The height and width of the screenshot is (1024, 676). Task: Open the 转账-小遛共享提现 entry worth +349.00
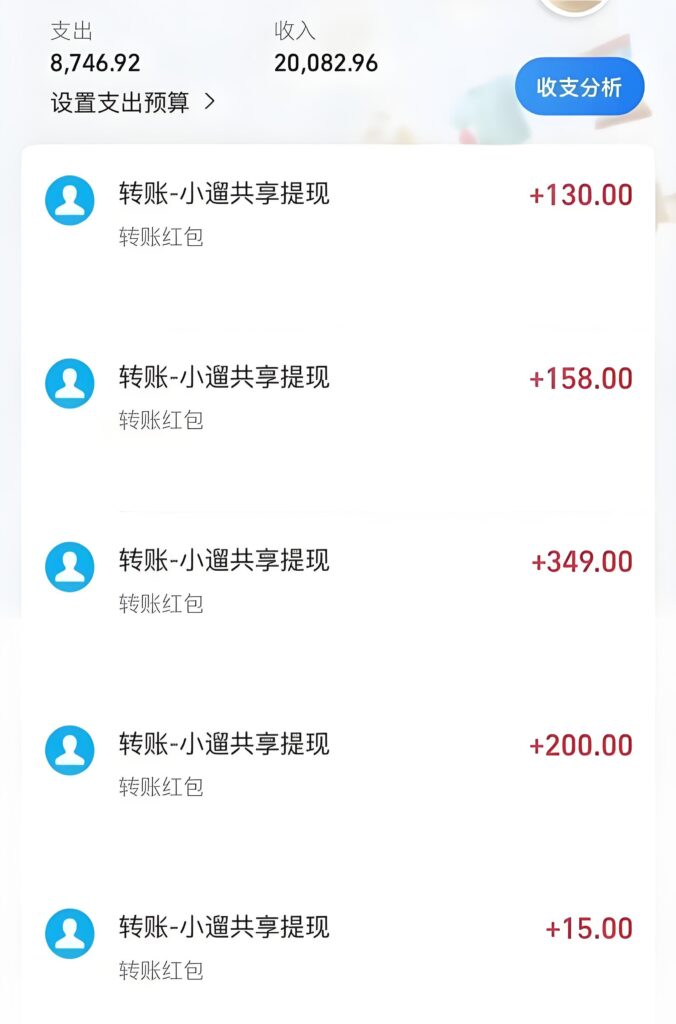click(x=224, y=561)
